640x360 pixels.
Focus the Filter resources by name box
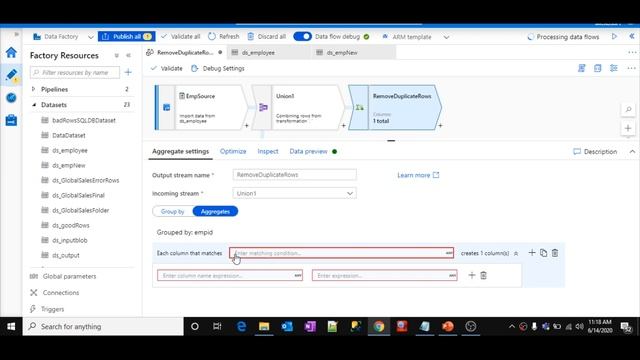[75, 72]
